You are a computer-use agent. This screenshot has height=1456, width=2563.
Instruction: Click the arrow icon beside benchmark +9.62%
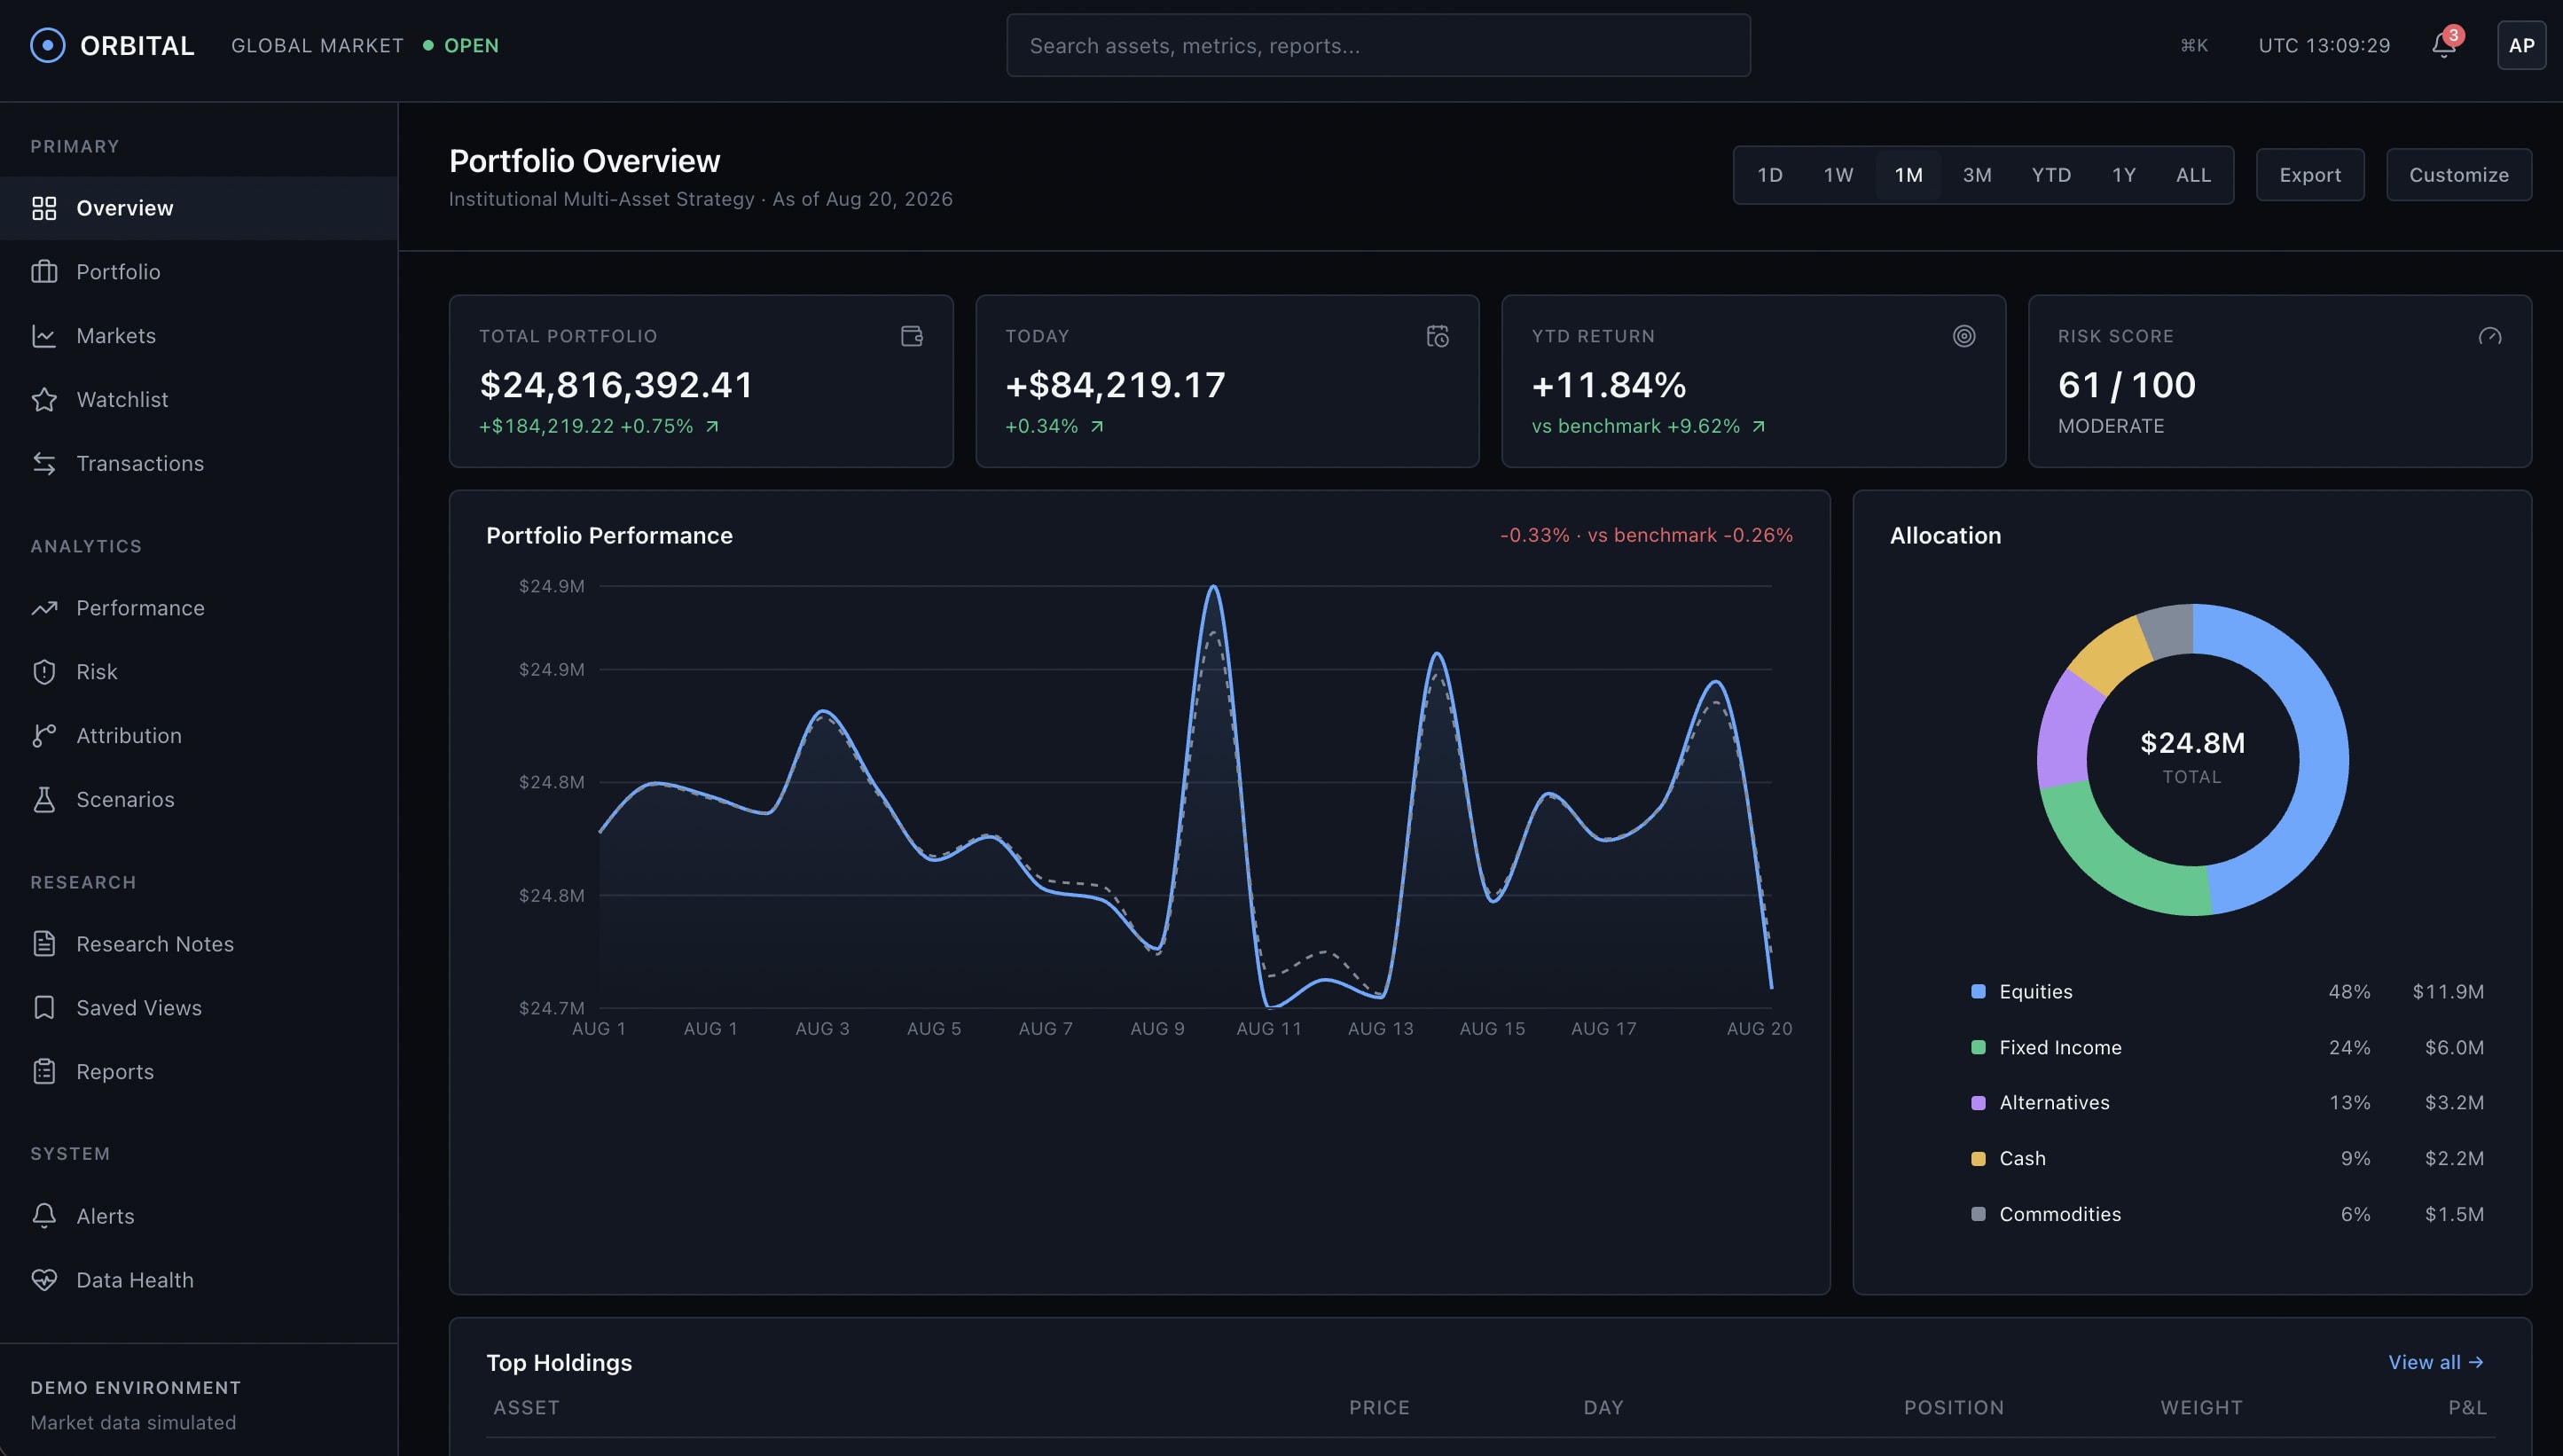(1758, 427)
